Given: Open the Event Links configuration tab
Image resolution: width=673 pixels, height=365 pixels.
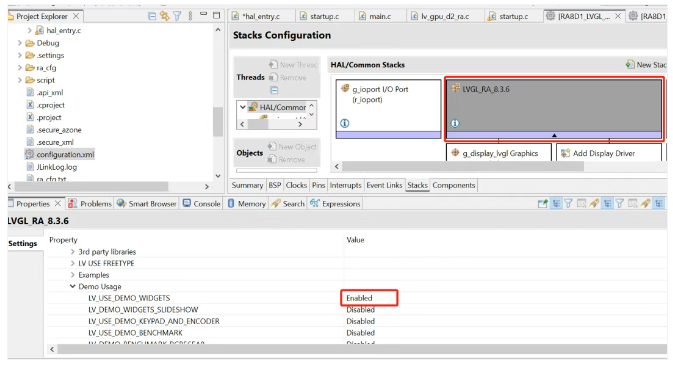Looking at the screenshot, I should coord(384,185).
